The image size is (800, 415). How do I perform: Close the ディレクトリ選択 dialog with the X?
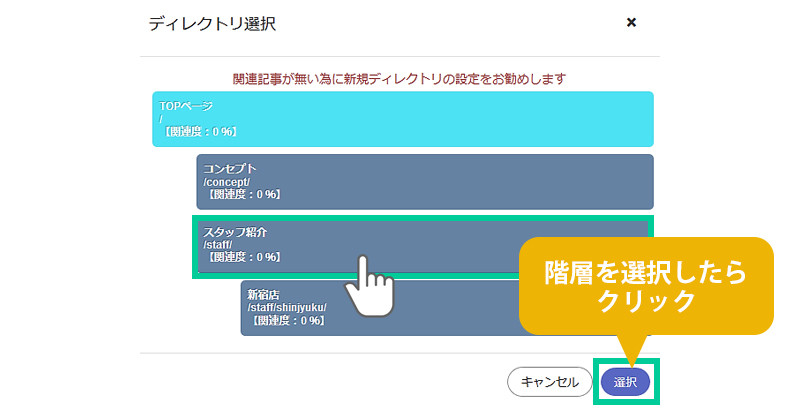tap(631, 22)
